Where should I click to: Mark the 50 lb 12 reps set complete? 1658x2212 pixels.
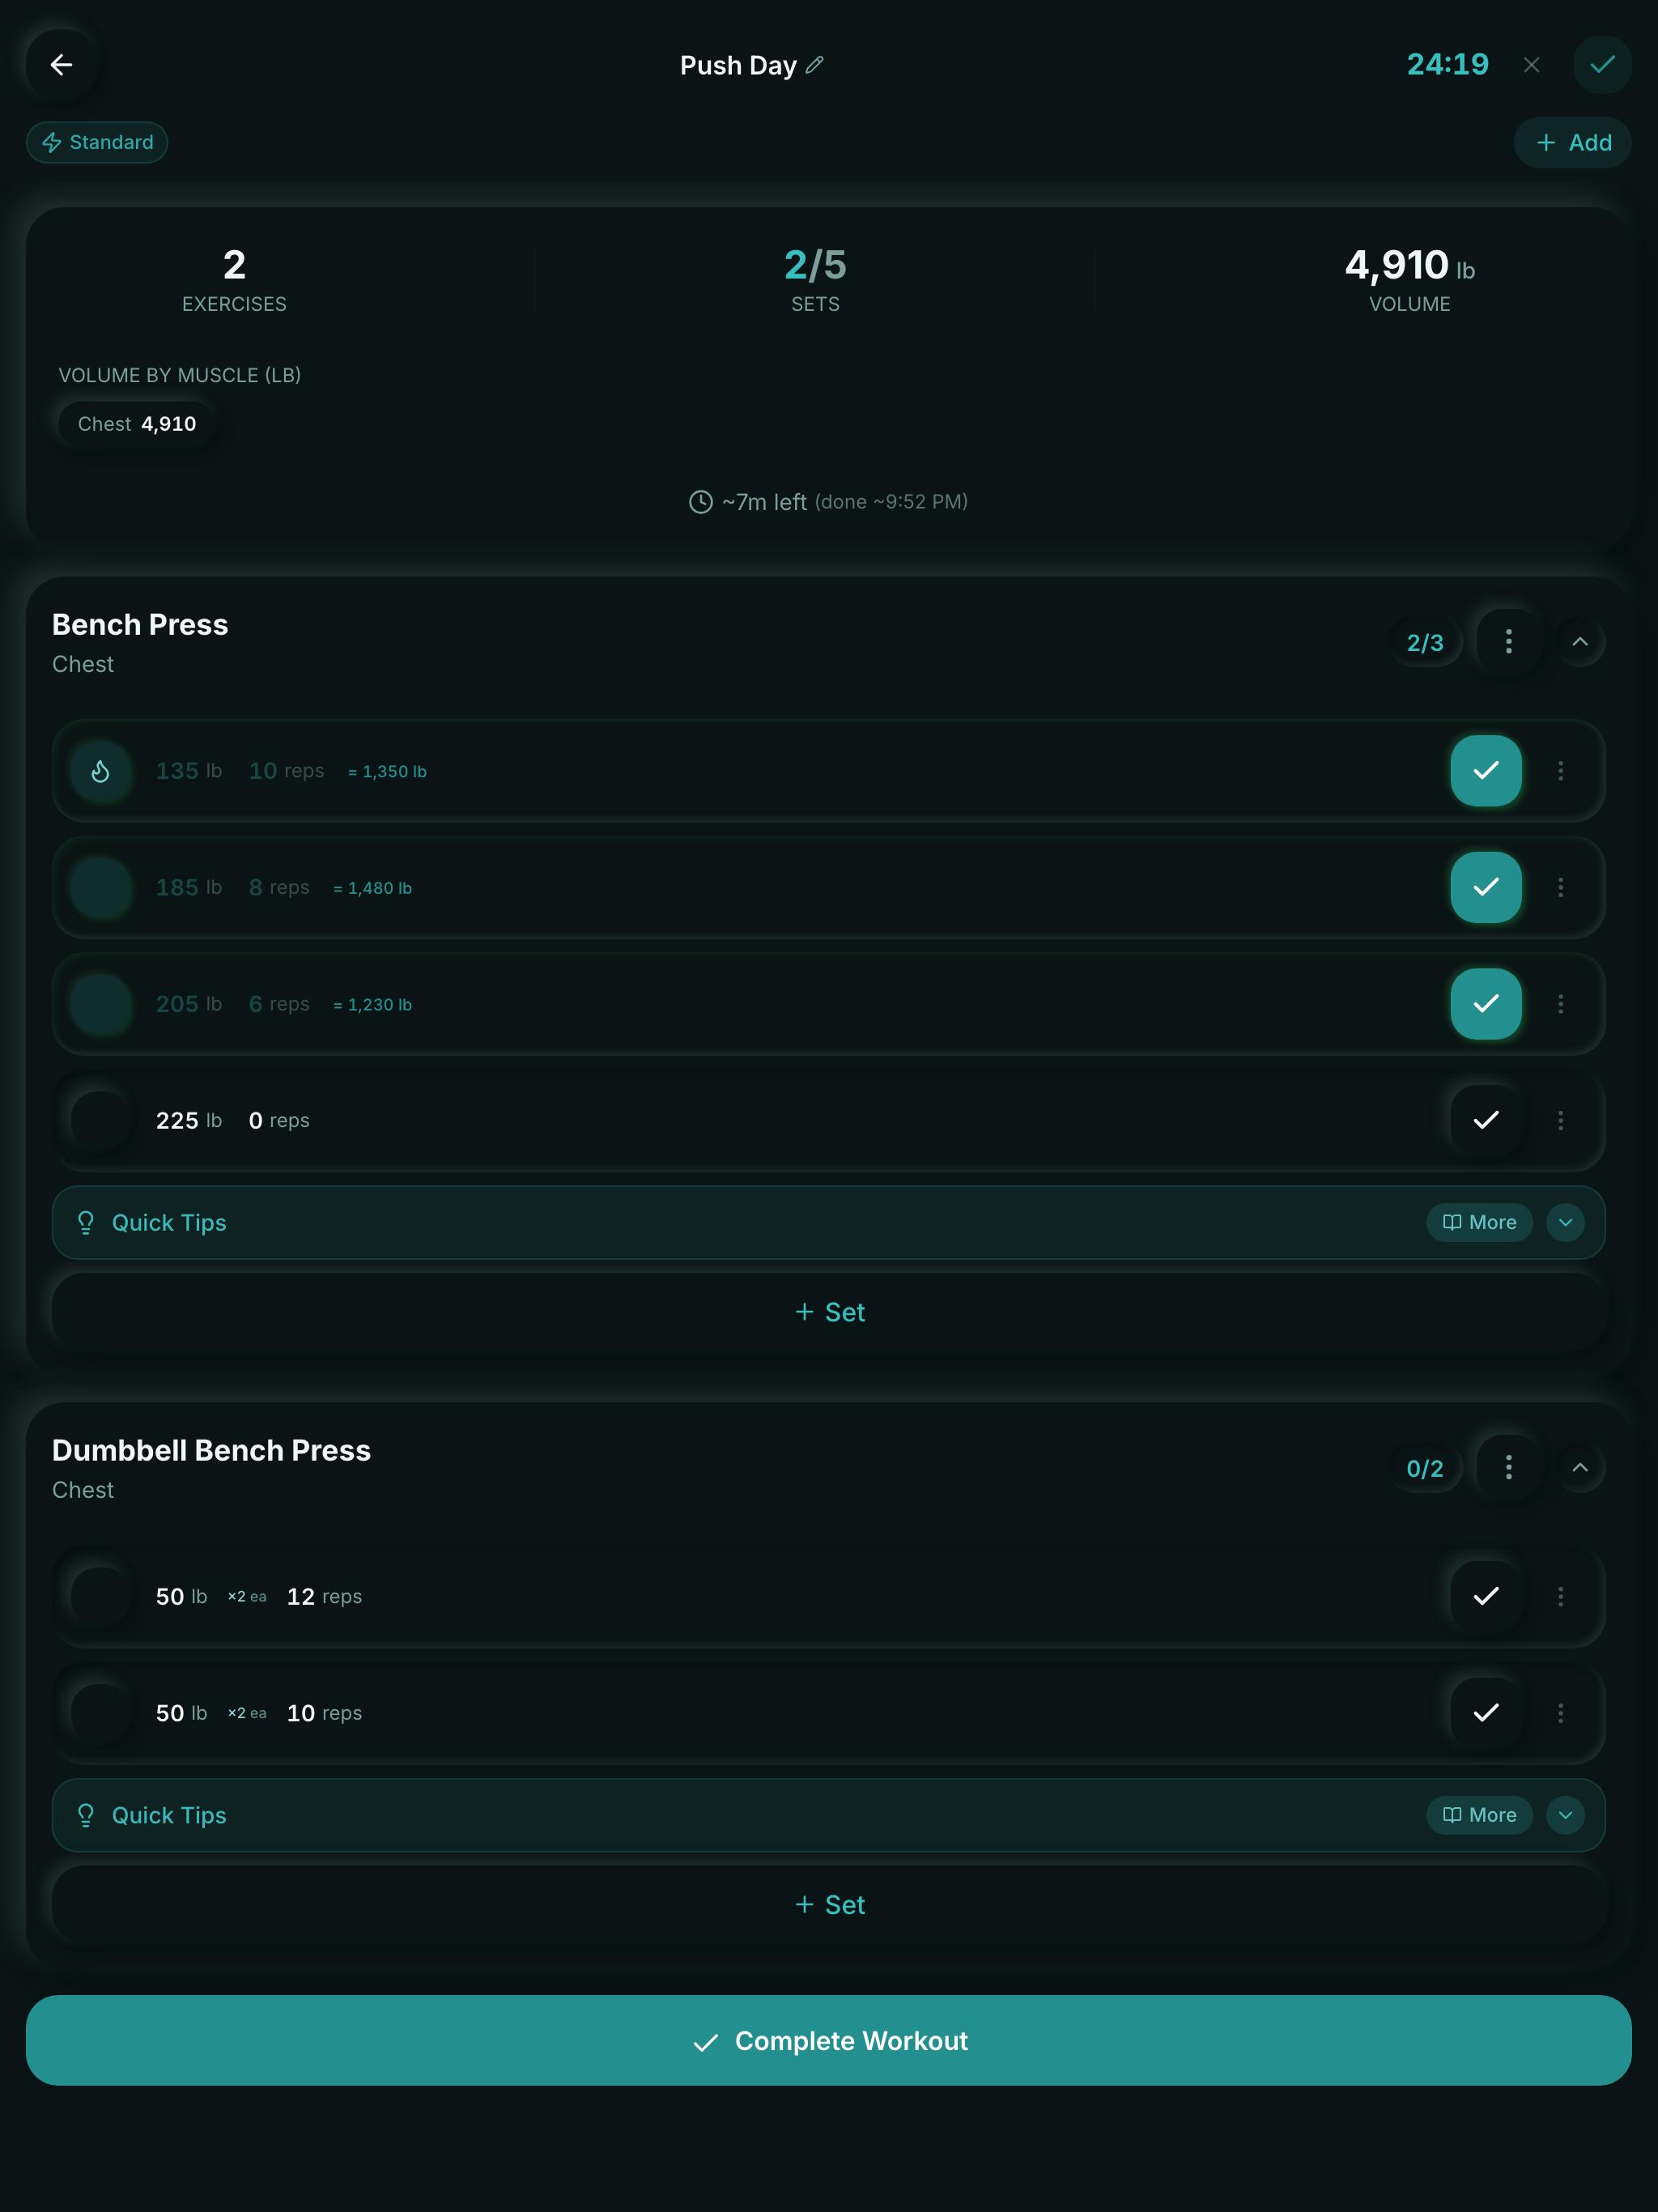click(1486, 1596)
